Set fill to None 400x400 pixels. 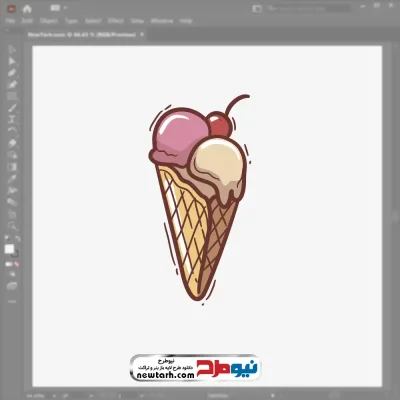point(16,264)
